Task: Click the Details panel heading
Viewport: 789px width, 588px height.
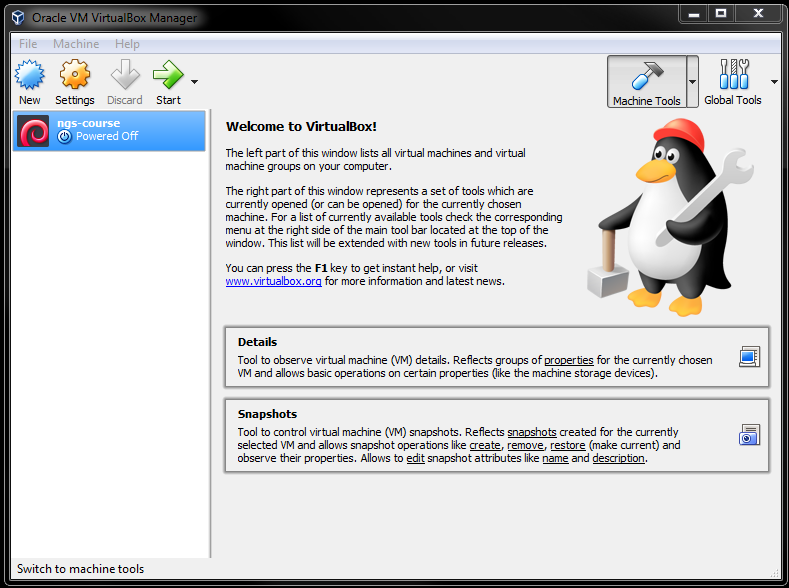Action: pyautogui.click(x=257, y=342)
